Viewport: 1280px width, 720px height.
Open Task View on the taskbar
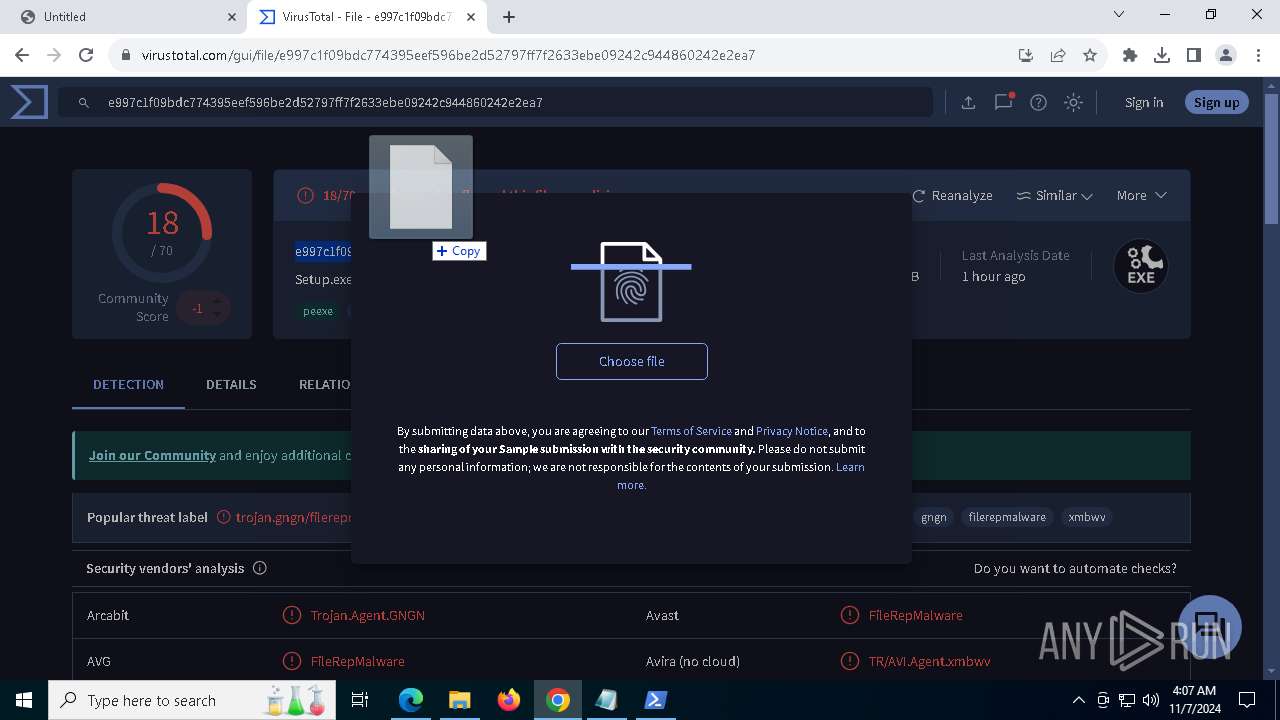[360, 700]
